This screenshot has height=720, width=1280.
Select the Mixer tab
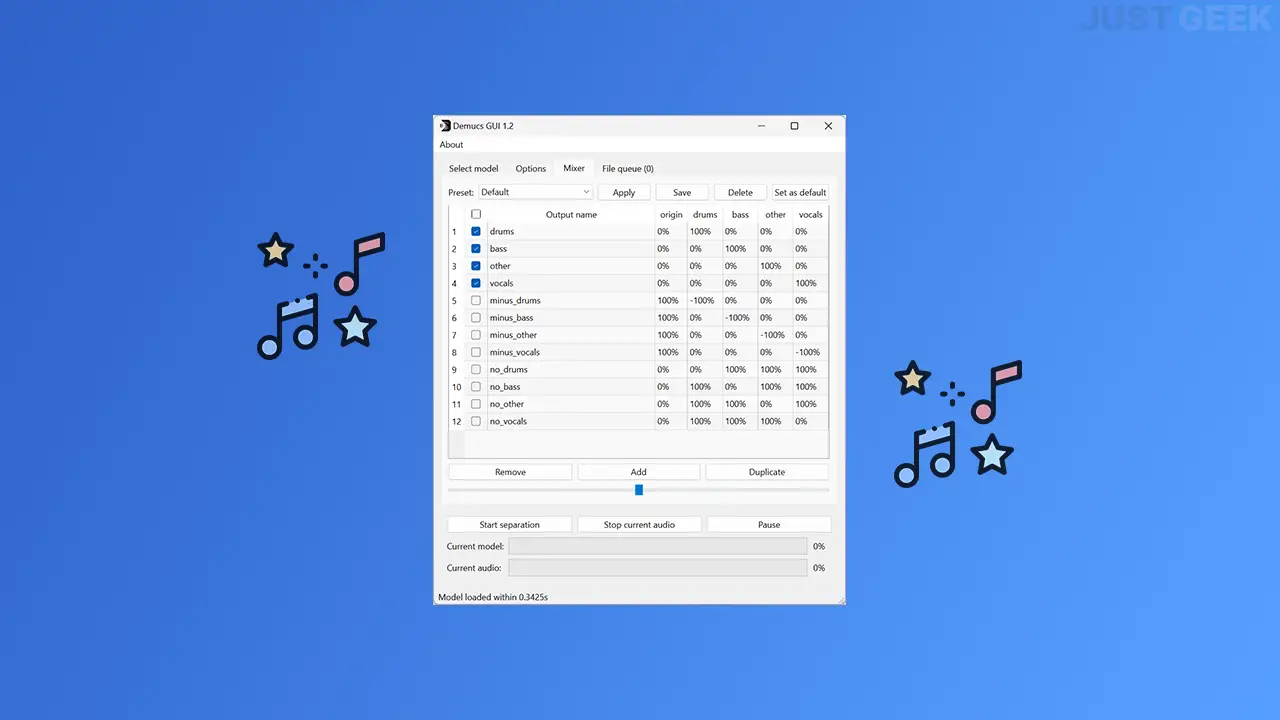point(574,168)
